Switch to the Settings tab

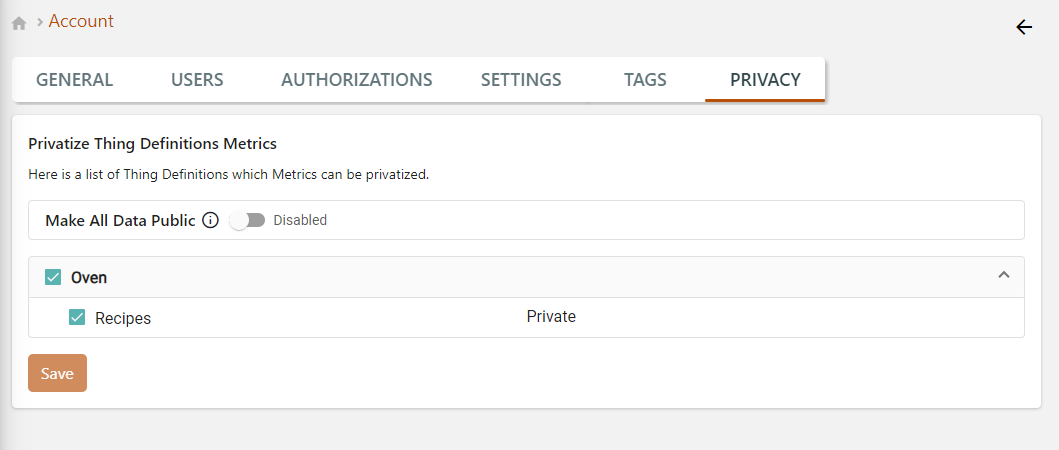[x=521, y=80]
